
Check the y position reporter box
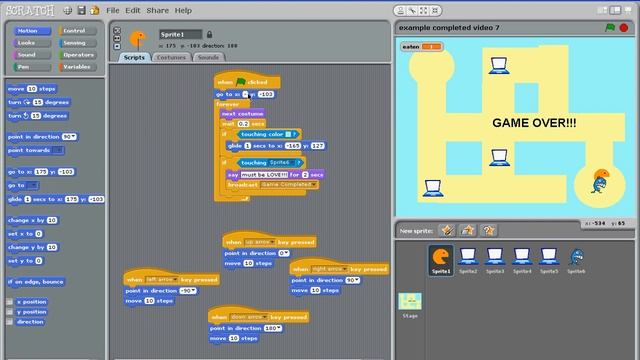[x=9, y=312]
